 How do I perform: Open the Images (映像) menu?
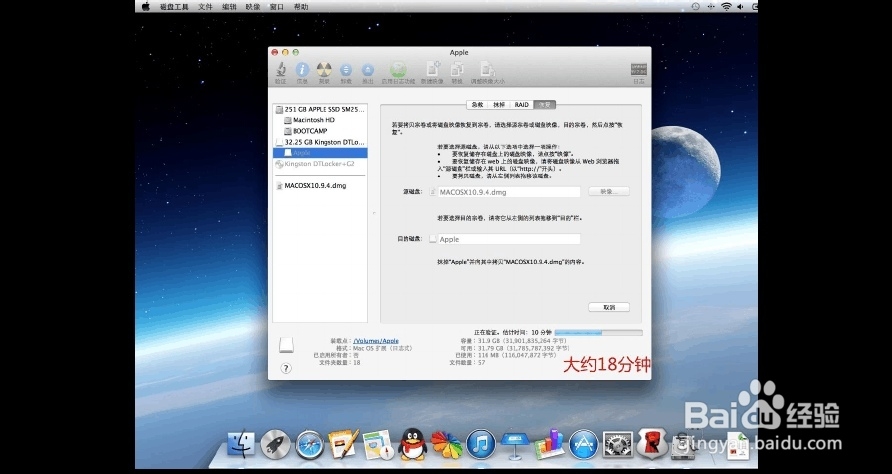(x=253, y=7)
